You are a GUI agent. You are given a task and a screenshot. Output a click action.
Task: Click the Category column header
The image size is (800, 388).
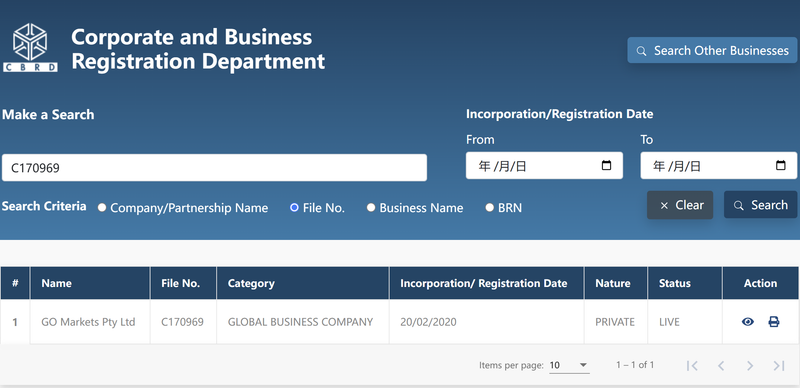[303, 283]
